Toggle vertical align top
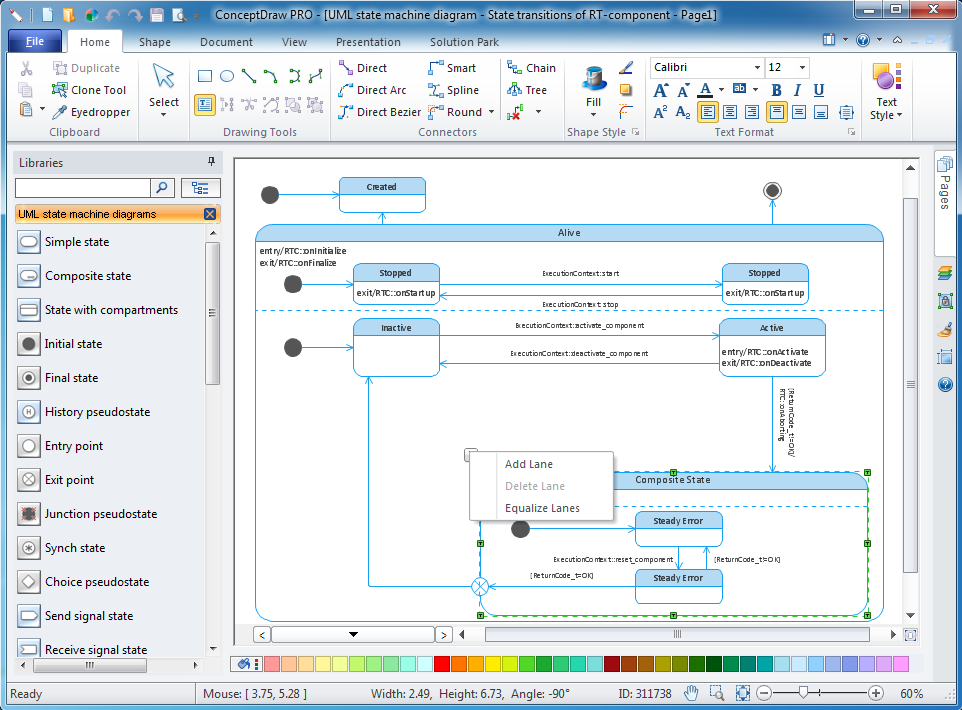The width and height of the screenshot is (962, 710). click(x=777, y=112)
